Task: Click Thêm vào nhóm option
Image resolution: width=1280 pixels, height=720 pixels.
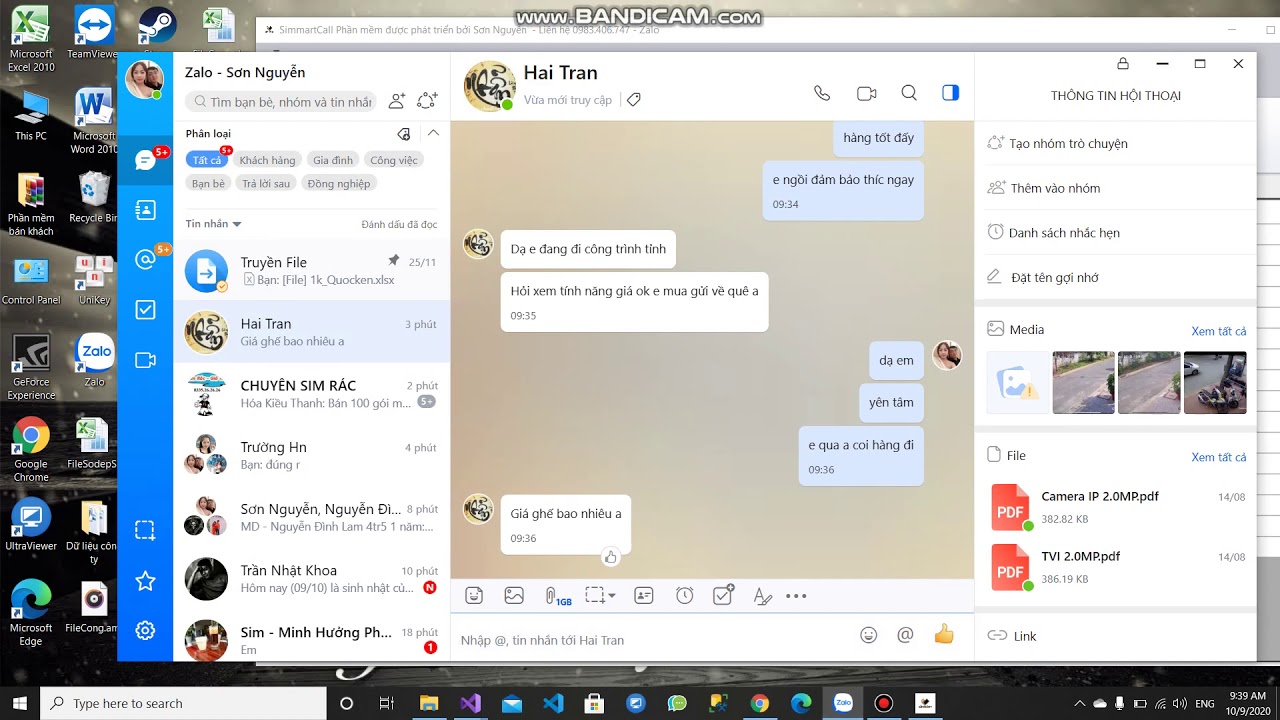Action: (x=1116, y=188)
